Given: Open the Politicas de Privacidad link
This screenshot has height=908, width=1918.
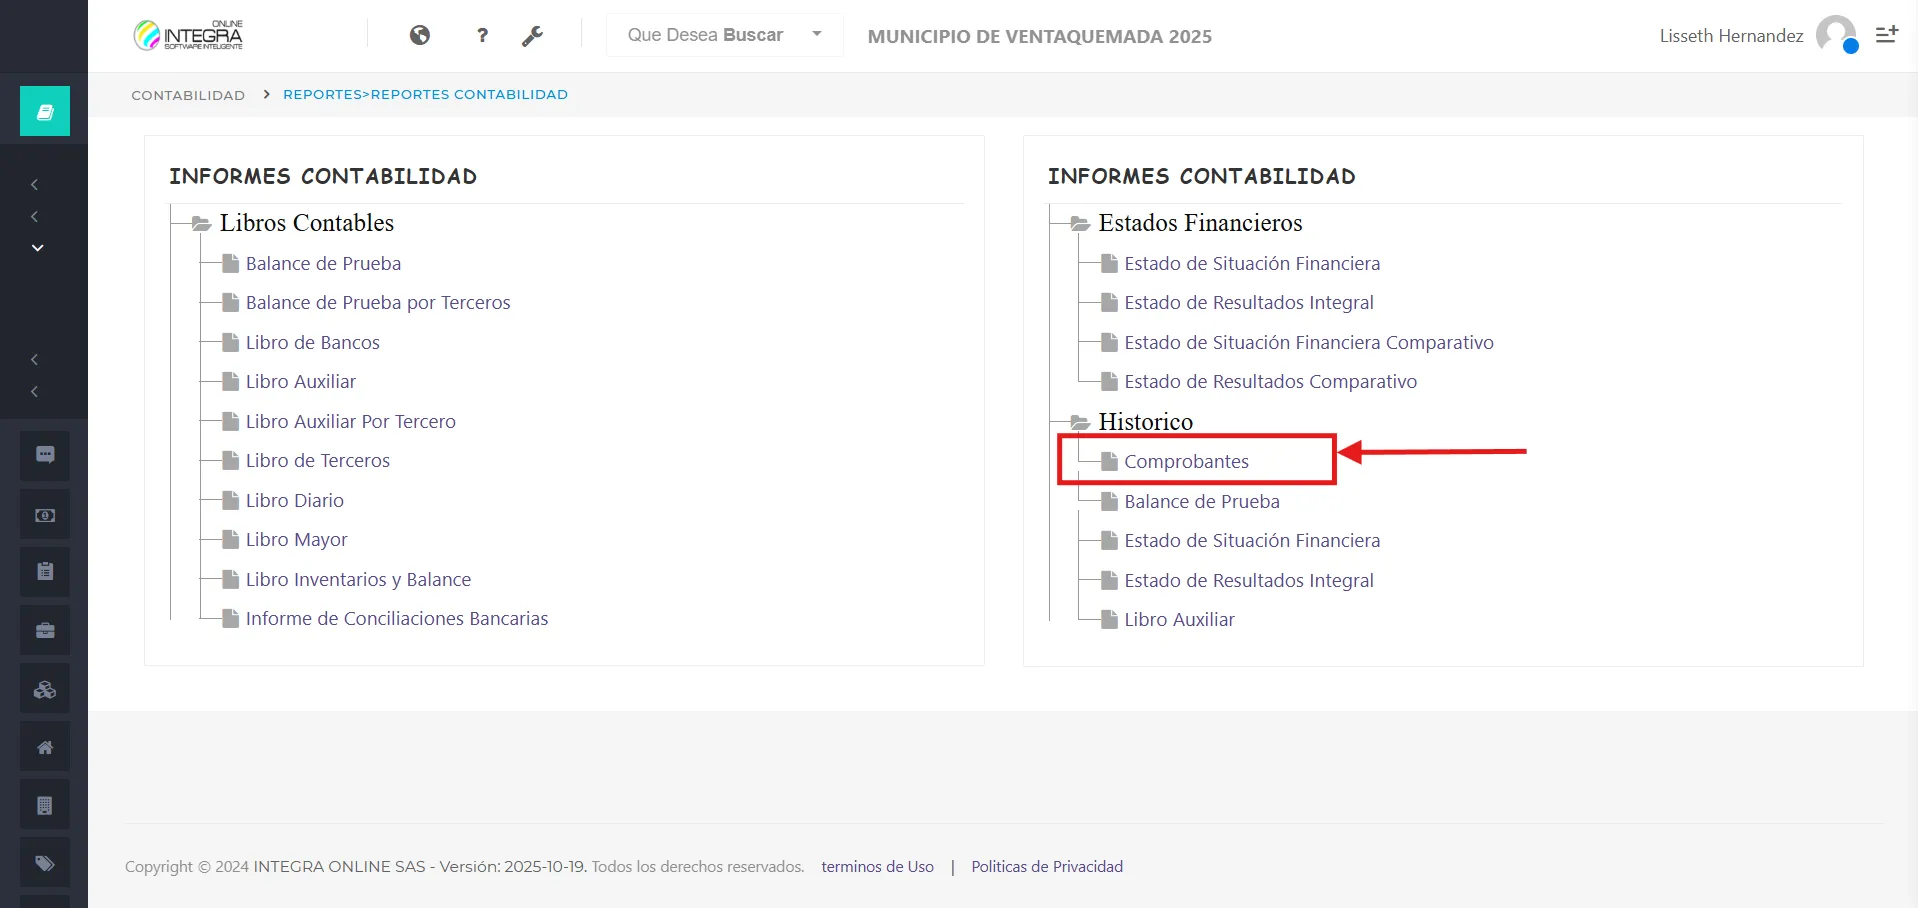Looking at the screenshot, I should pyautogui.click(x=1046, y=866).
